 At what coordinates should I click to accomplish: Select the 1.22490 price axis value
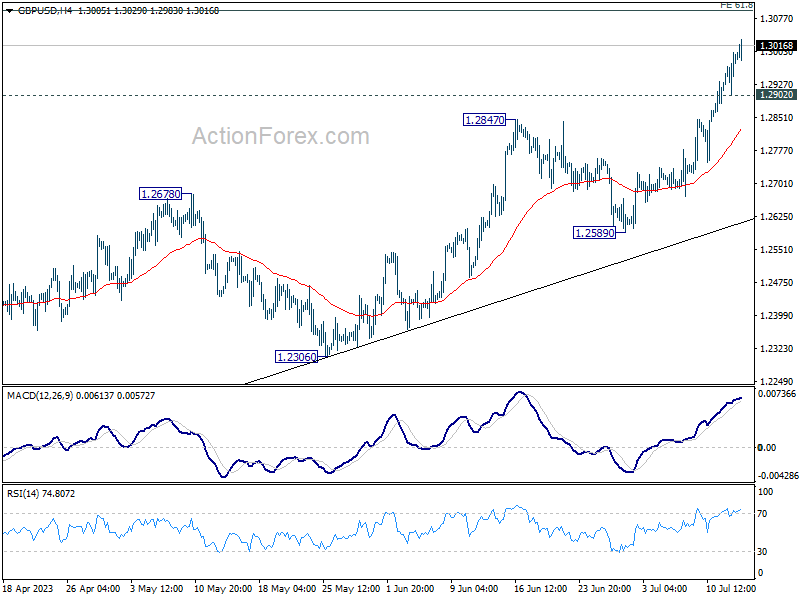pos(777,381)
